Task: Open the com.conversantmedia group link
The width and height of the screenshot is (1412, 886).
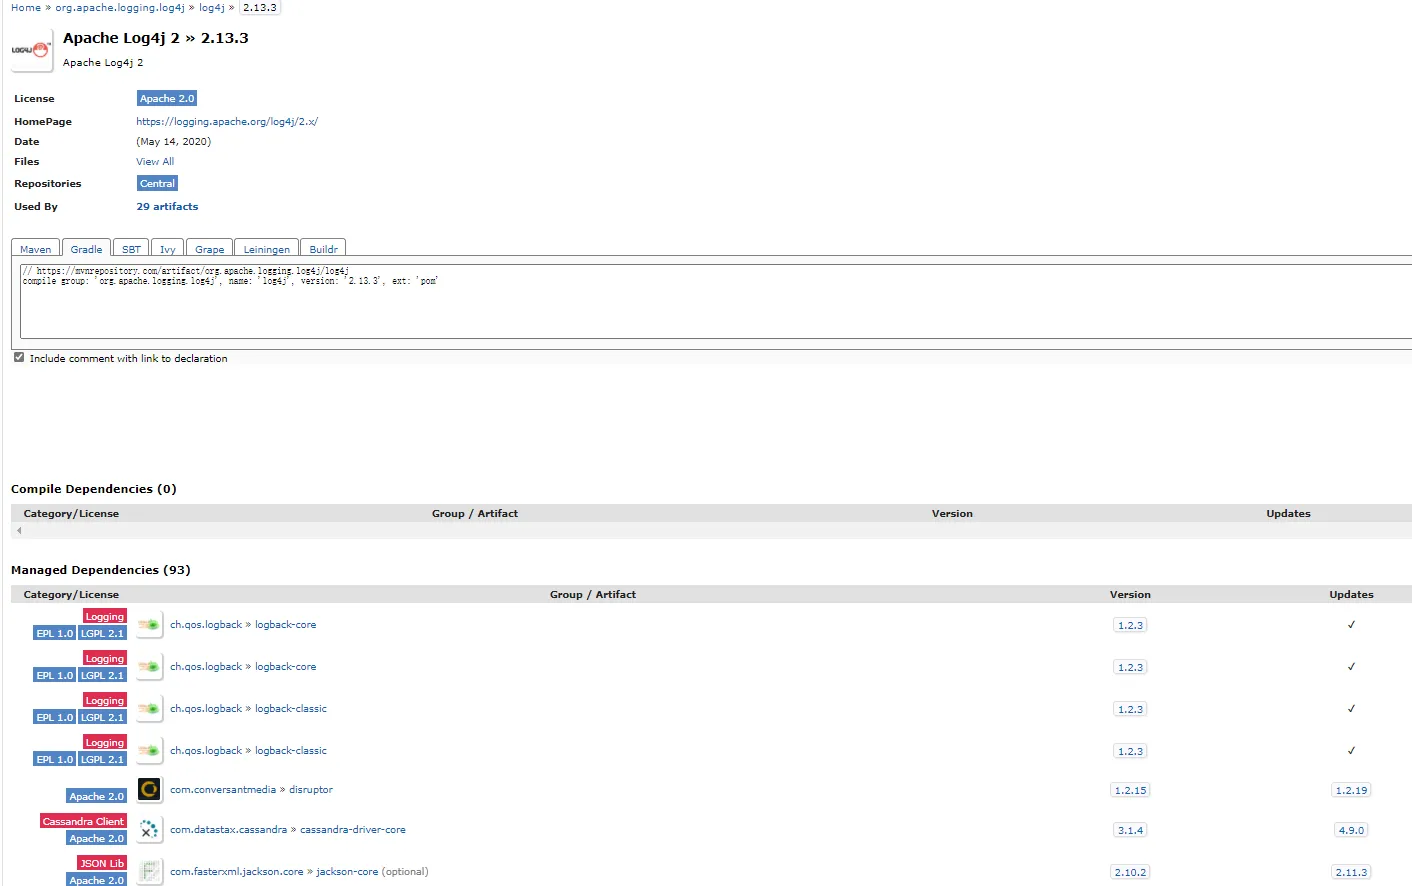Action: [x=223, y=790]
